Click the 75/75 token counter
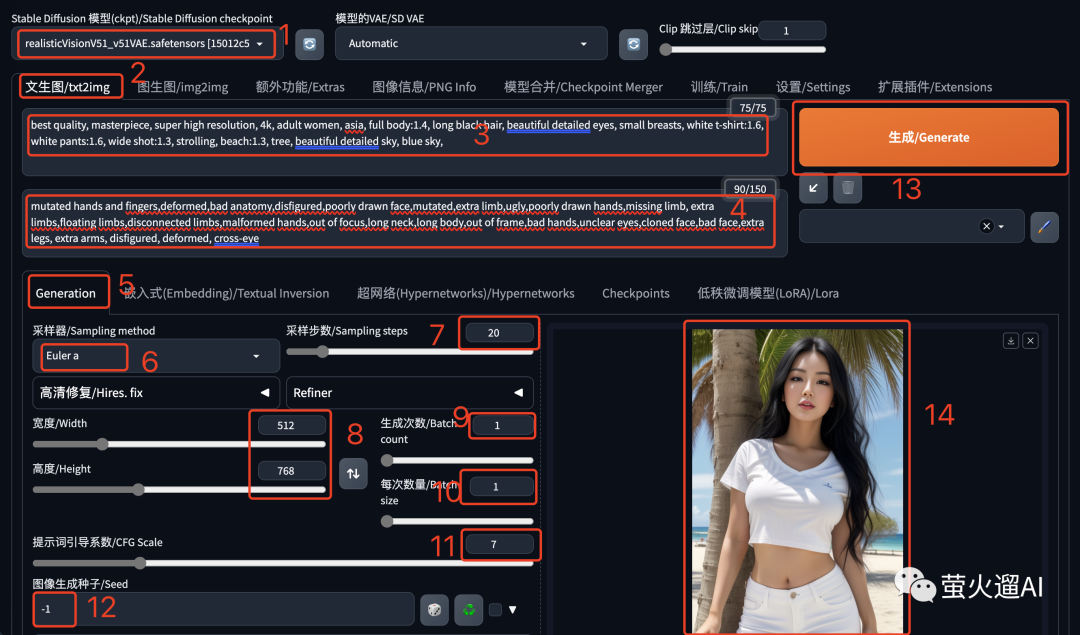Screen dimensions: 1080x635 (x=753, y=107)
